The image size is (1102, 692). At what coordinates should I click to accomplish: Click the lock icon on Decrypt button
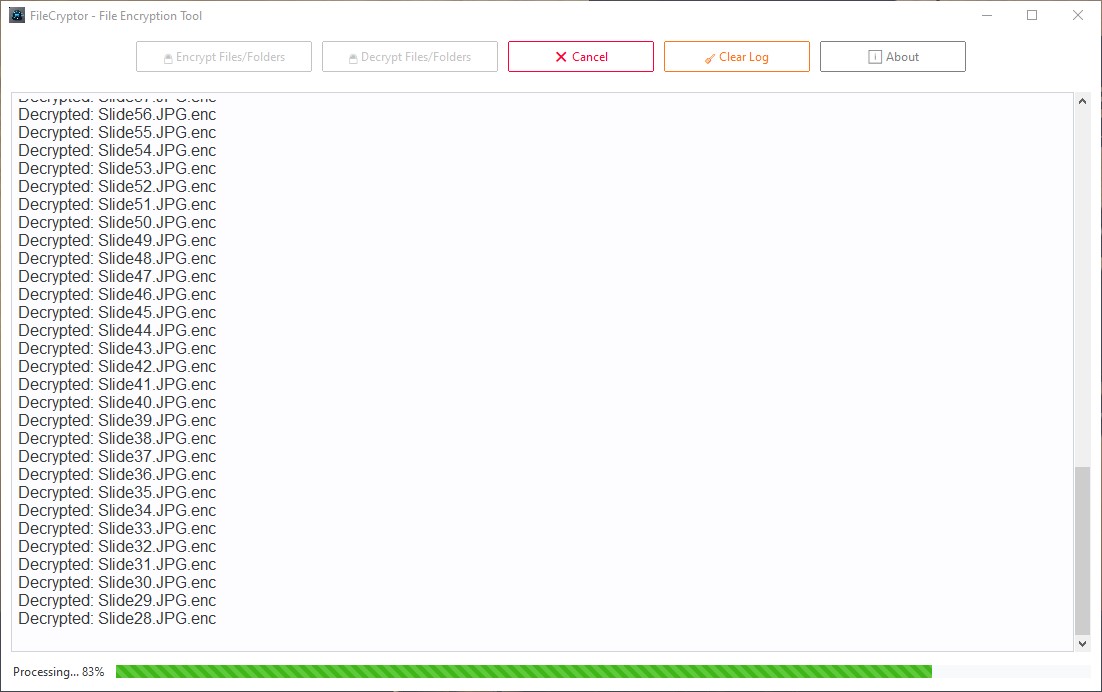353,58
